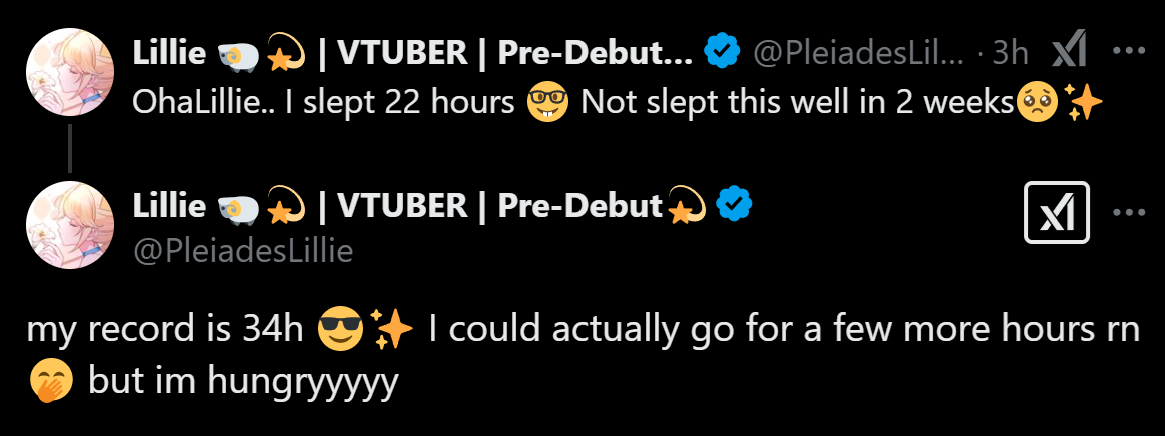This screenshot has width=1165, height=436.
Task: Click the sunglasses emoji in the reply
Action: 339,330
